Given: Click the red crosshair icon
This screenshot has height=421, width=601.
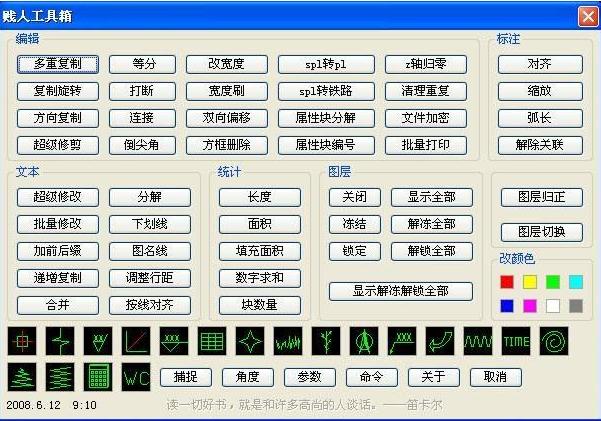Looking at the screenshot, I should point(21,342).
